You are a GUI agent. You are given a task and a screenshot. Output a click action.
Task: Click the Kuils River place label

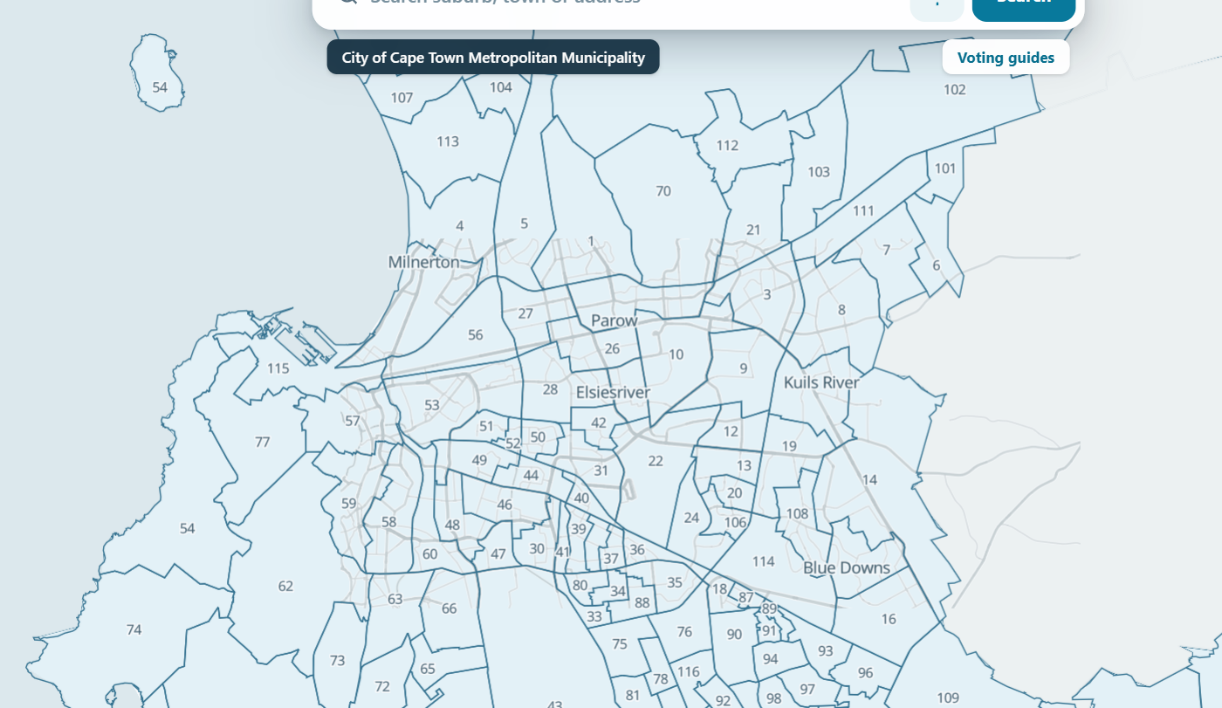[821, 383]
